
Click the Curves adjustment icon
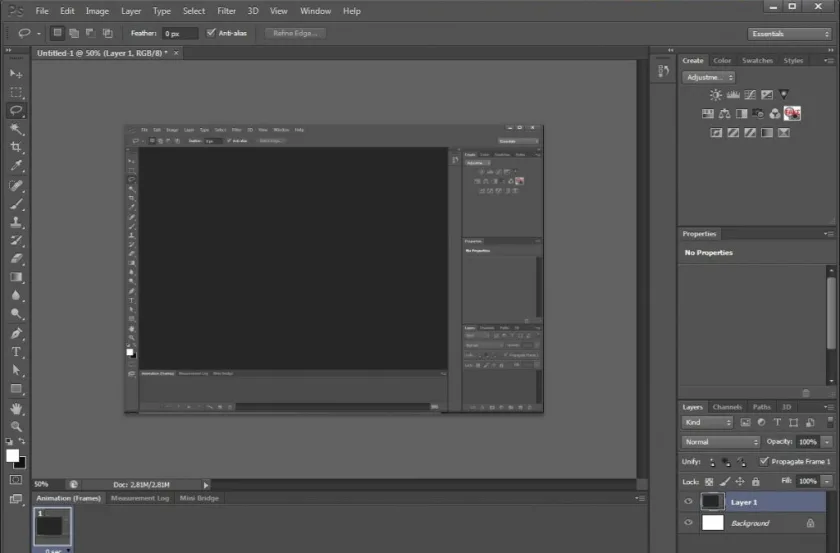tap(750, 95)
